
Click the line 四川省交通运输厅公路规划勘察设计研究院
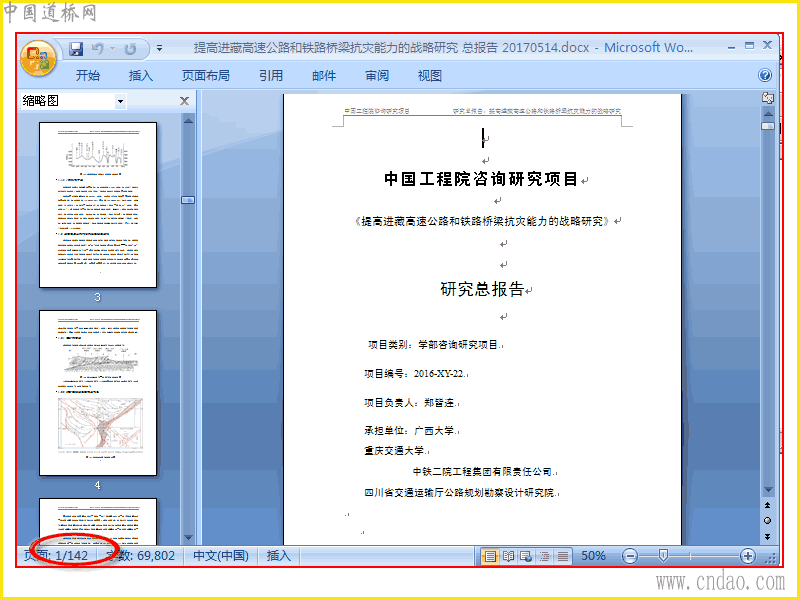[x=459, y=493]
